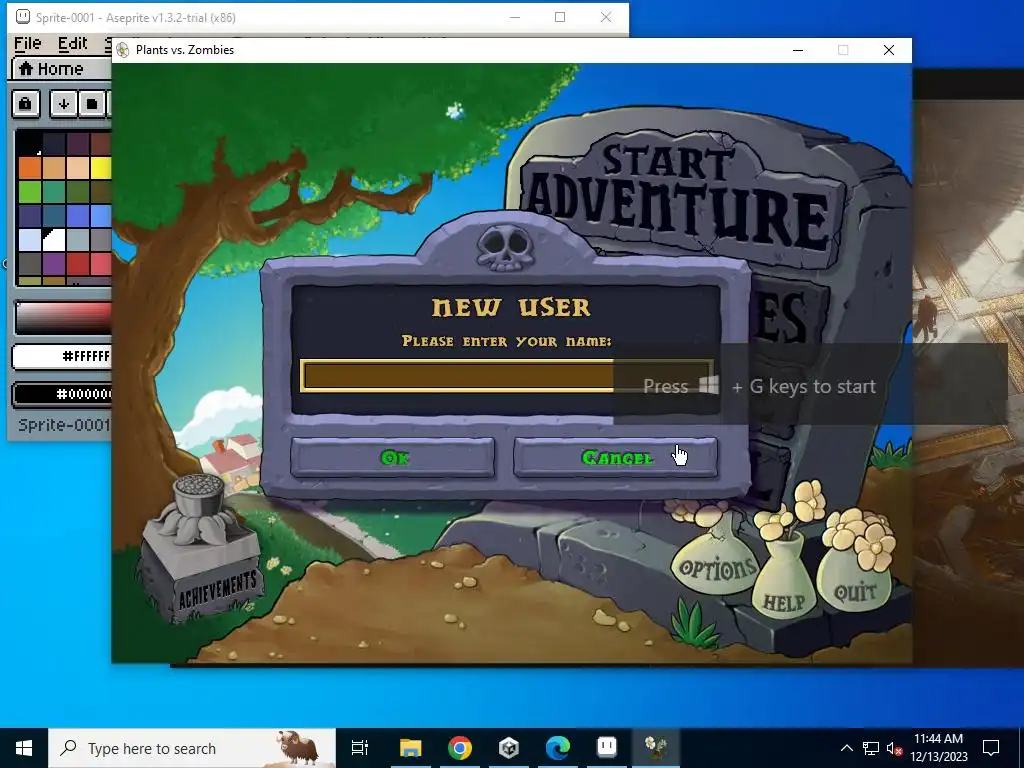Open Aseprite's Edit menu
The width and height of the screenshot is (1024, 768).
tap(72, 44)
